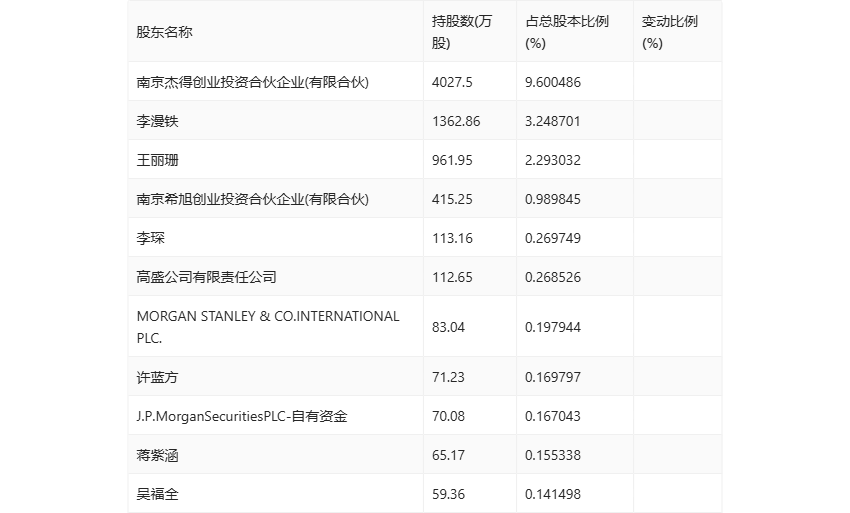Click the holding value 112.65
The height and width of the screenshot is (513, 850).
click(452, 277)
